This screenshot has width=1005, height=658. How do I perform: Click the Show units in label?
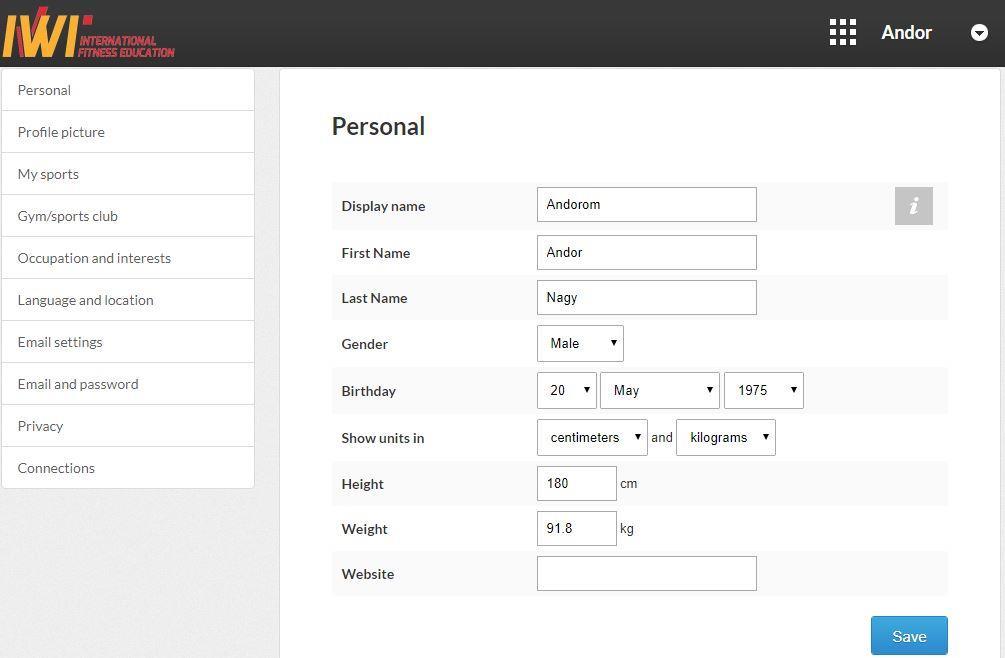click(x=383, y=438)
